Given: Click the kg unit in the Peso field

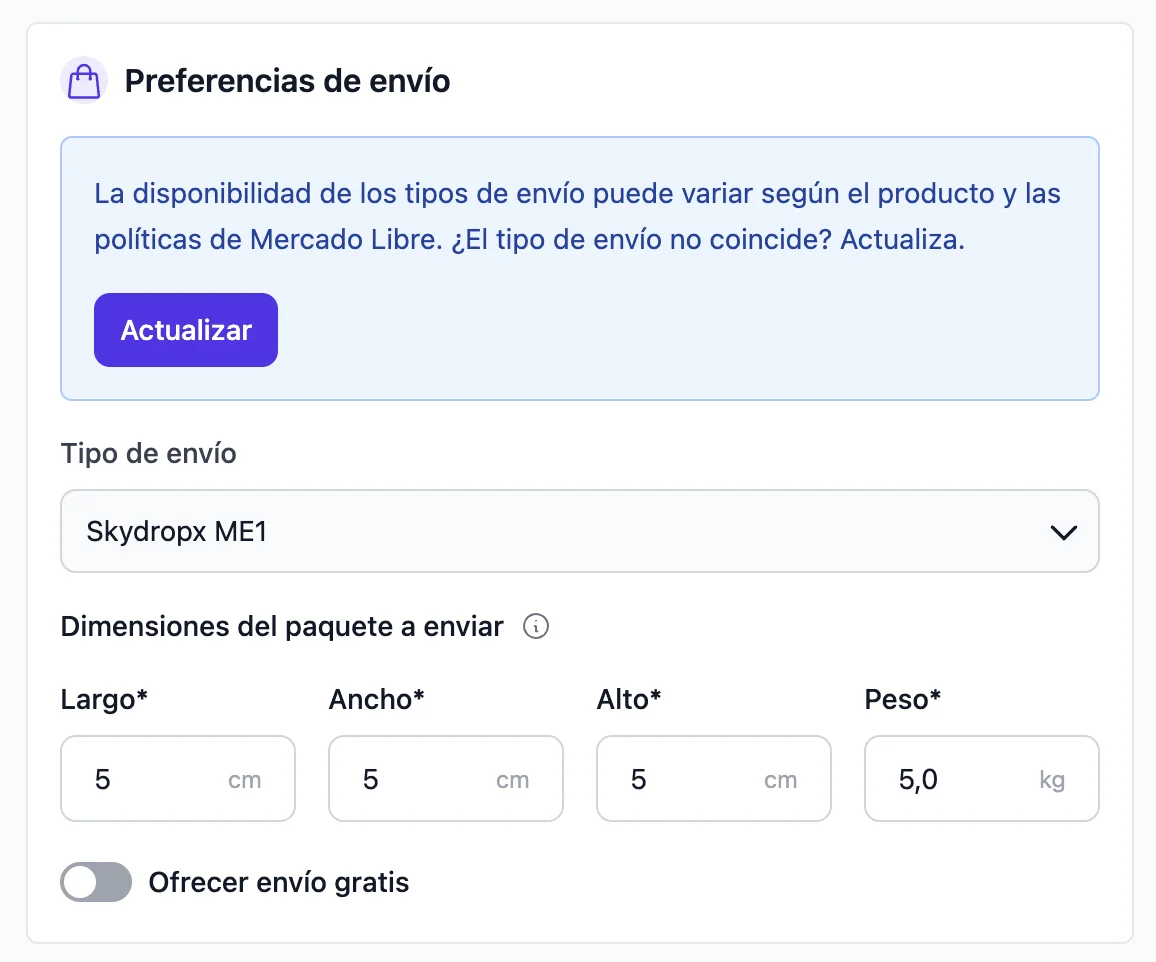Looking at the screenshot, I should point(1052,780).
